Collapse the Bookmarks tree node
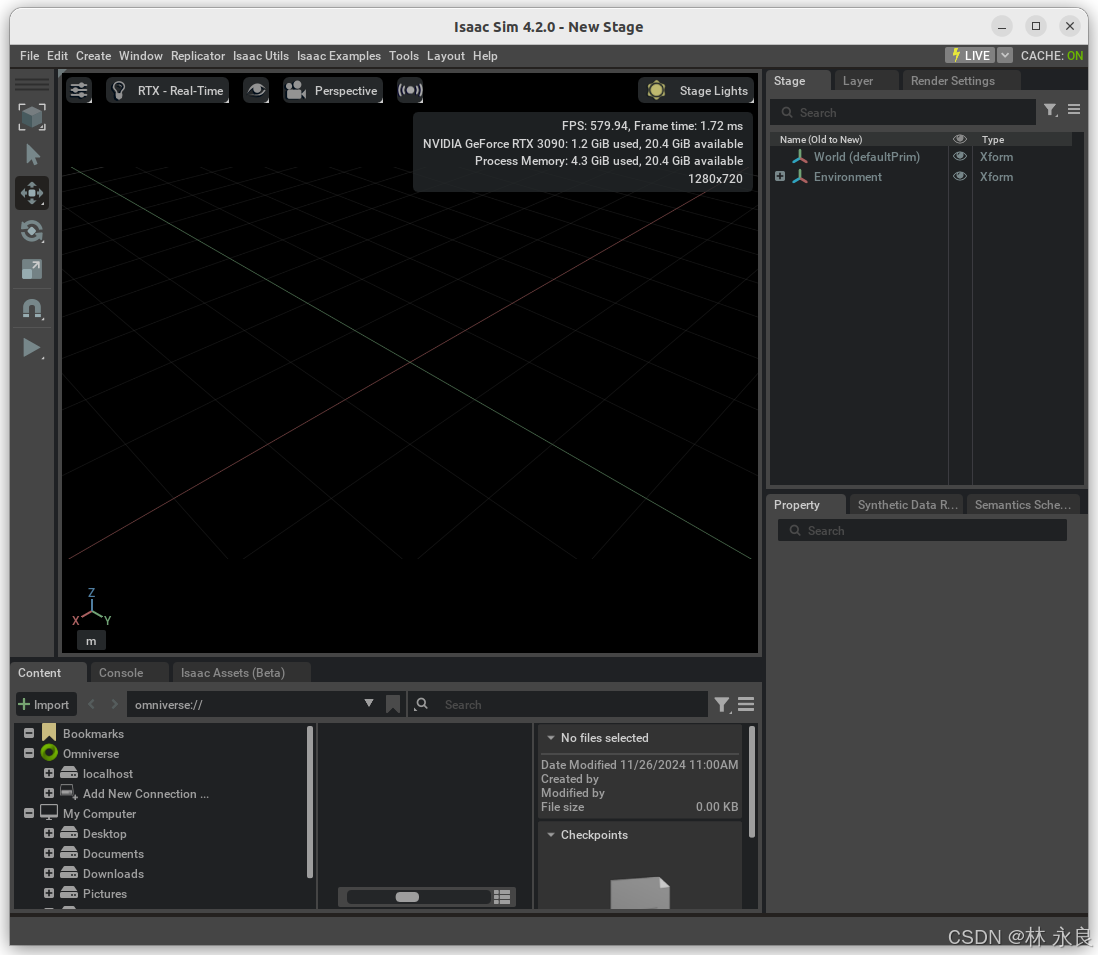This screenshot has width=1098, height=955. coord(29,733)
